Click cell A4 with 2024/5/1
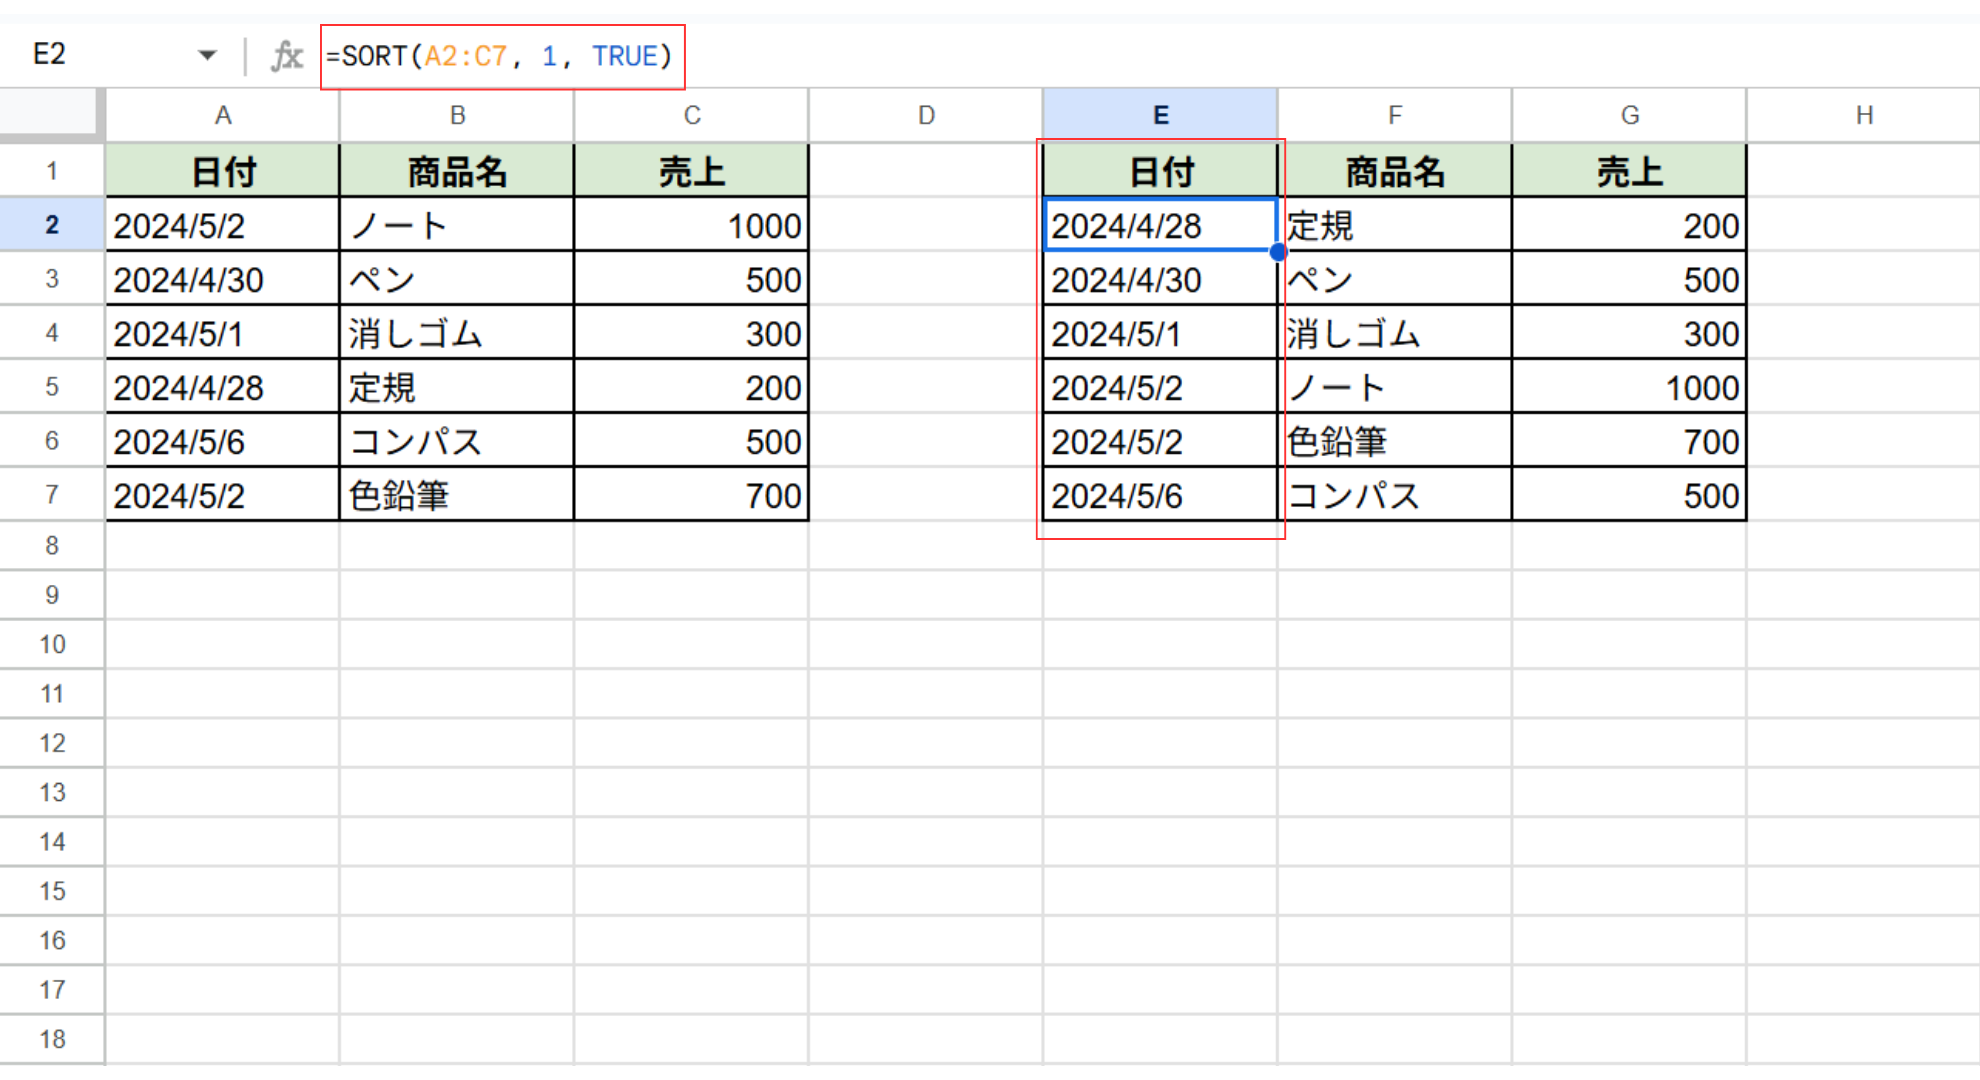1980x1080 pixels. [223, 333]
